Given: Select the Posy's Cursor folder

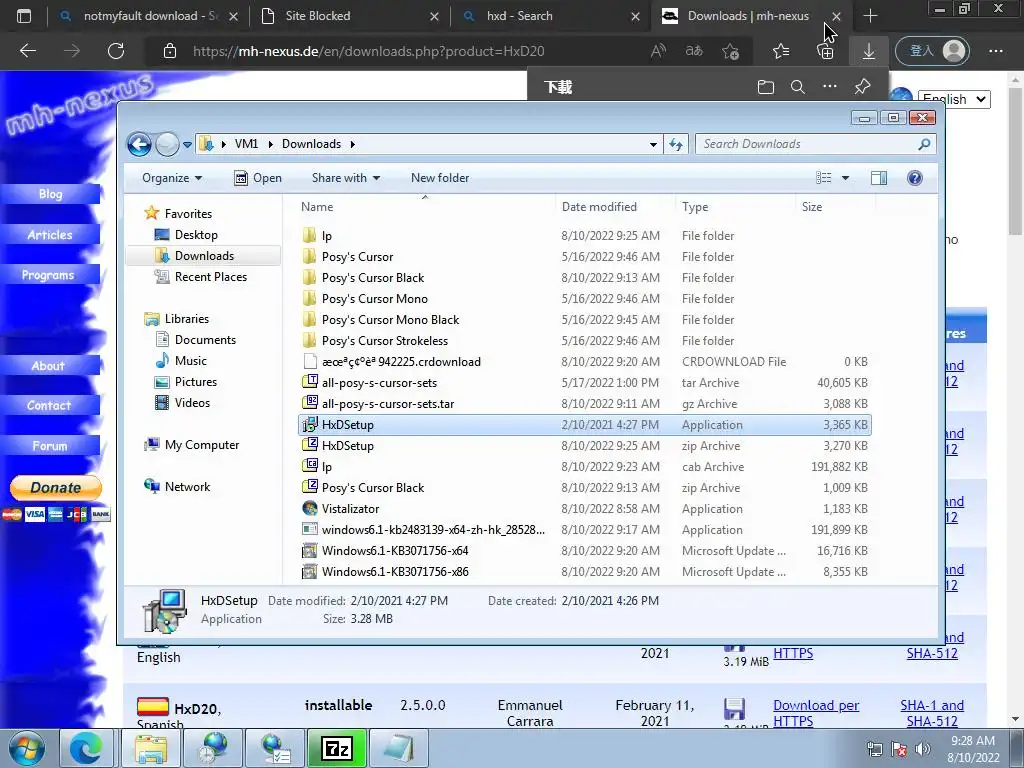Looking at the screenshot, I should click(357, 257).
